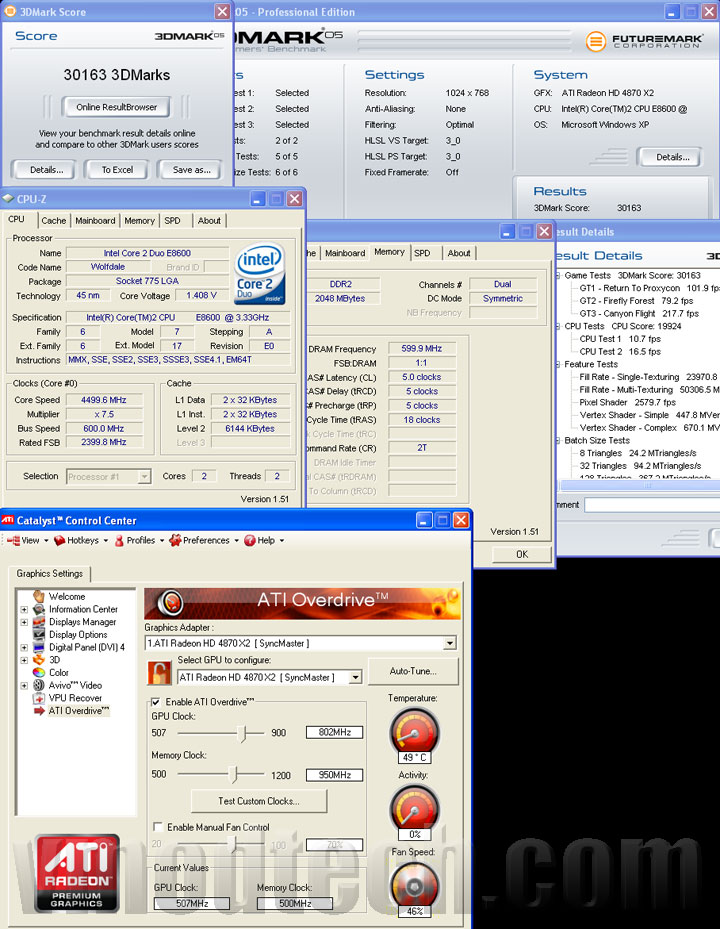Click the Auto-Tune button

tap(413, 671)
